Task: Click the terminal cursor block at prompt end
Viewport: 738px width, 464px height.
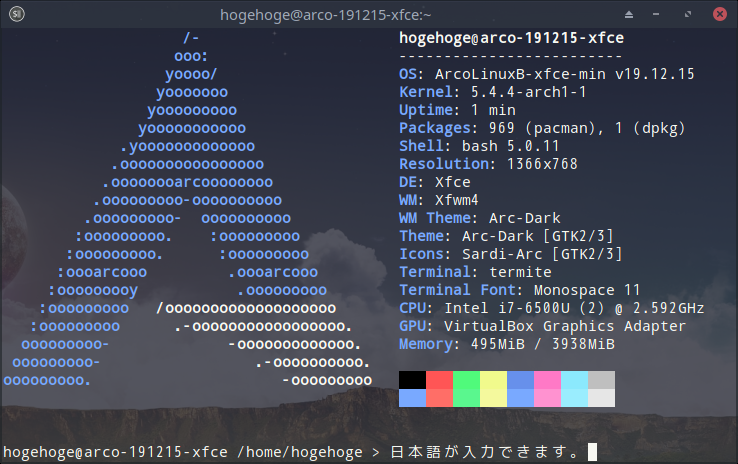Action: pos(592,452)
